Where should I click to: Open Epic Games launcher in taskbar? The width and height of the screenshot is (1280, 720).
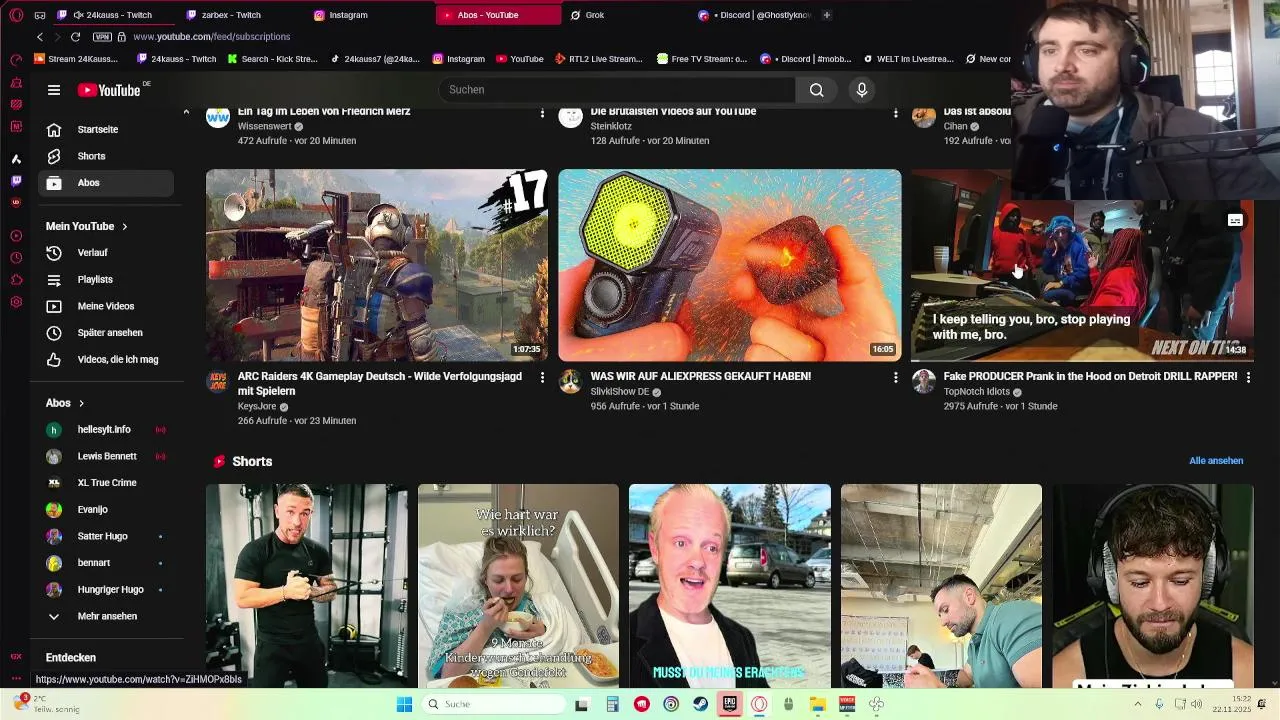(x=730, y=704)
